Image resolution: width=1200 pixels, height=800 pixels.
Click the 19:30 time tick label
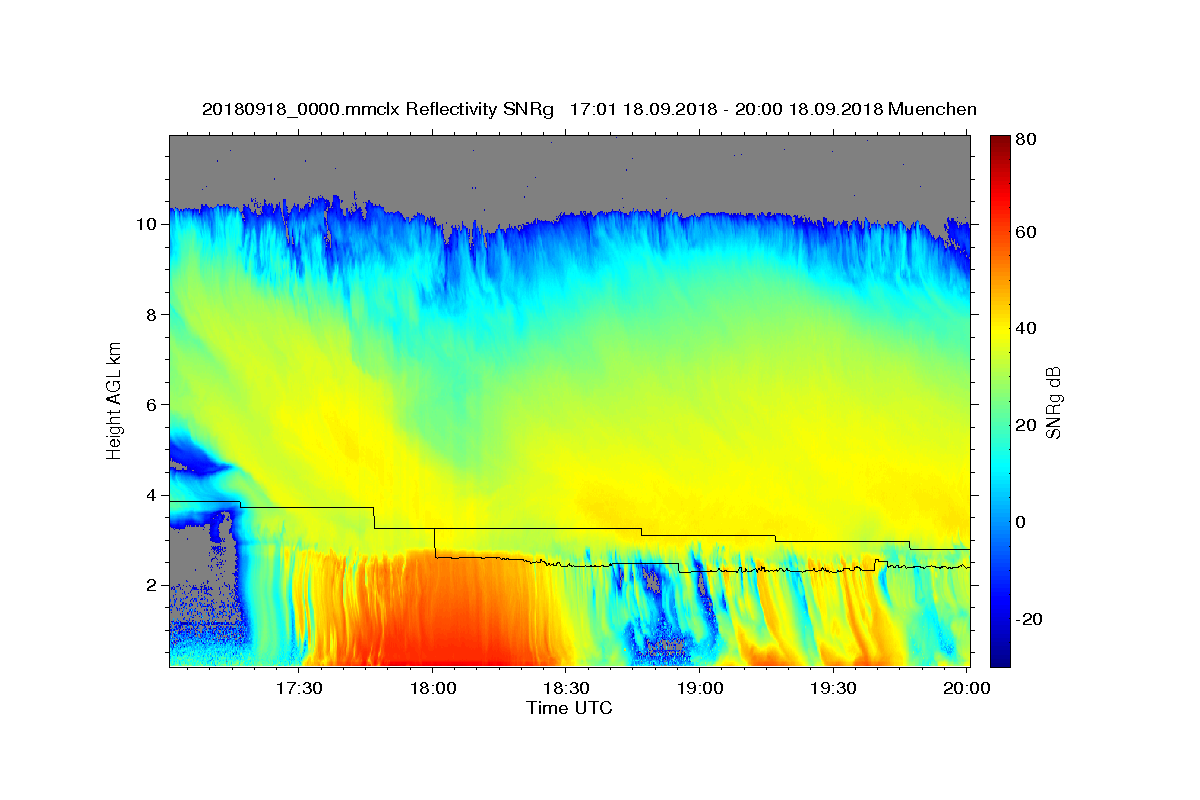tap(833, 689)
